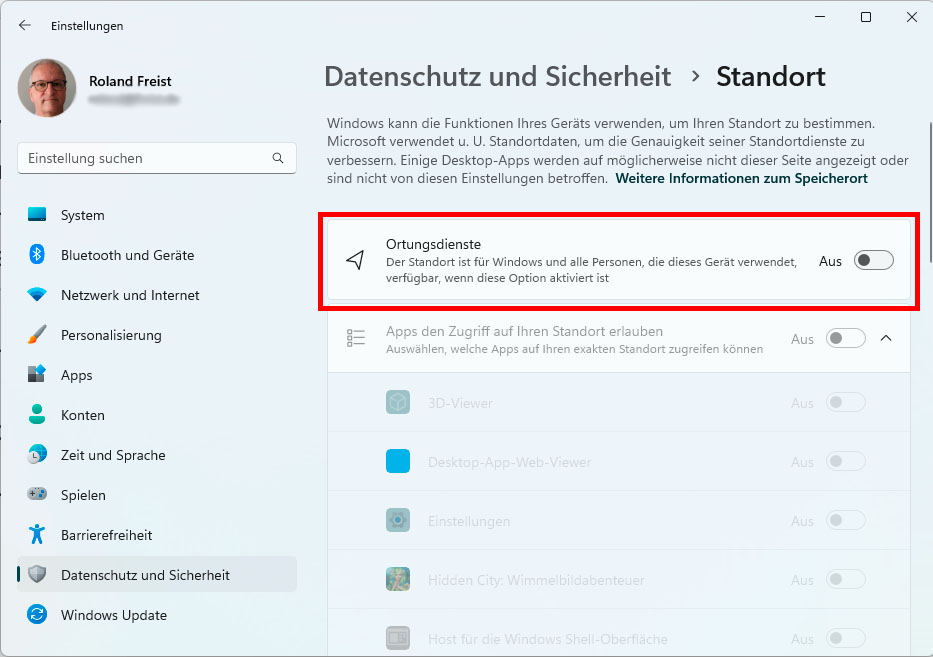
Task: Click Datenschutz und Sicherheit breadcrumb
Action: point(497,77)
